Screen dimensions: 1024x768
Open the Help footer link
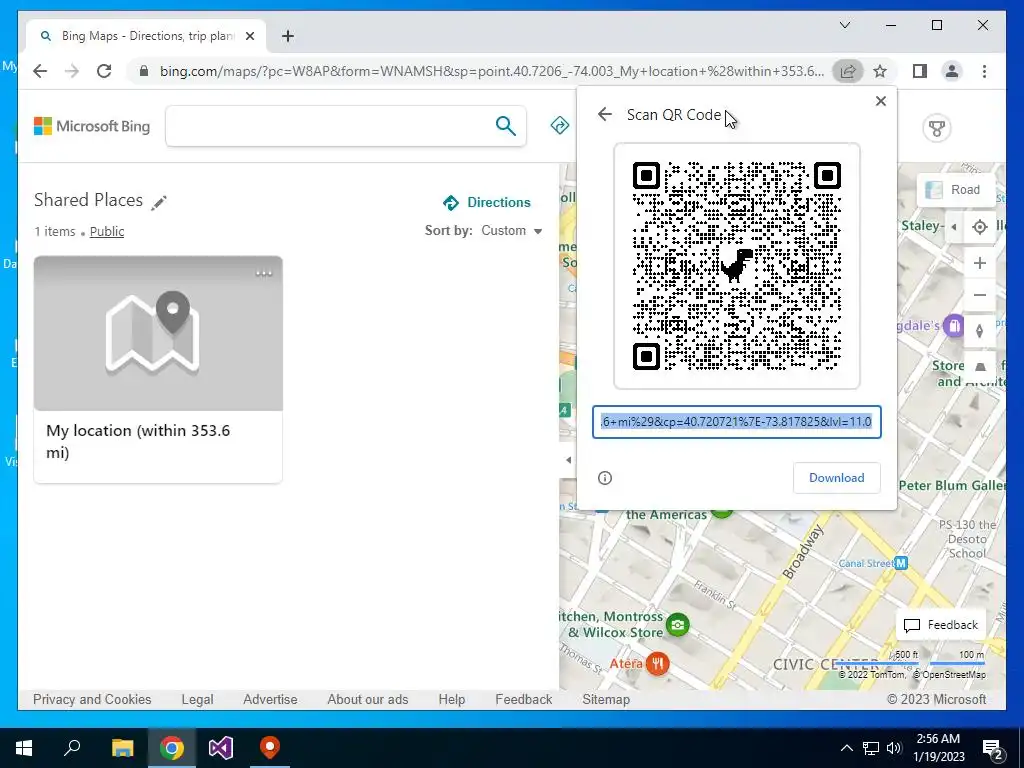[x=452, y=699]
